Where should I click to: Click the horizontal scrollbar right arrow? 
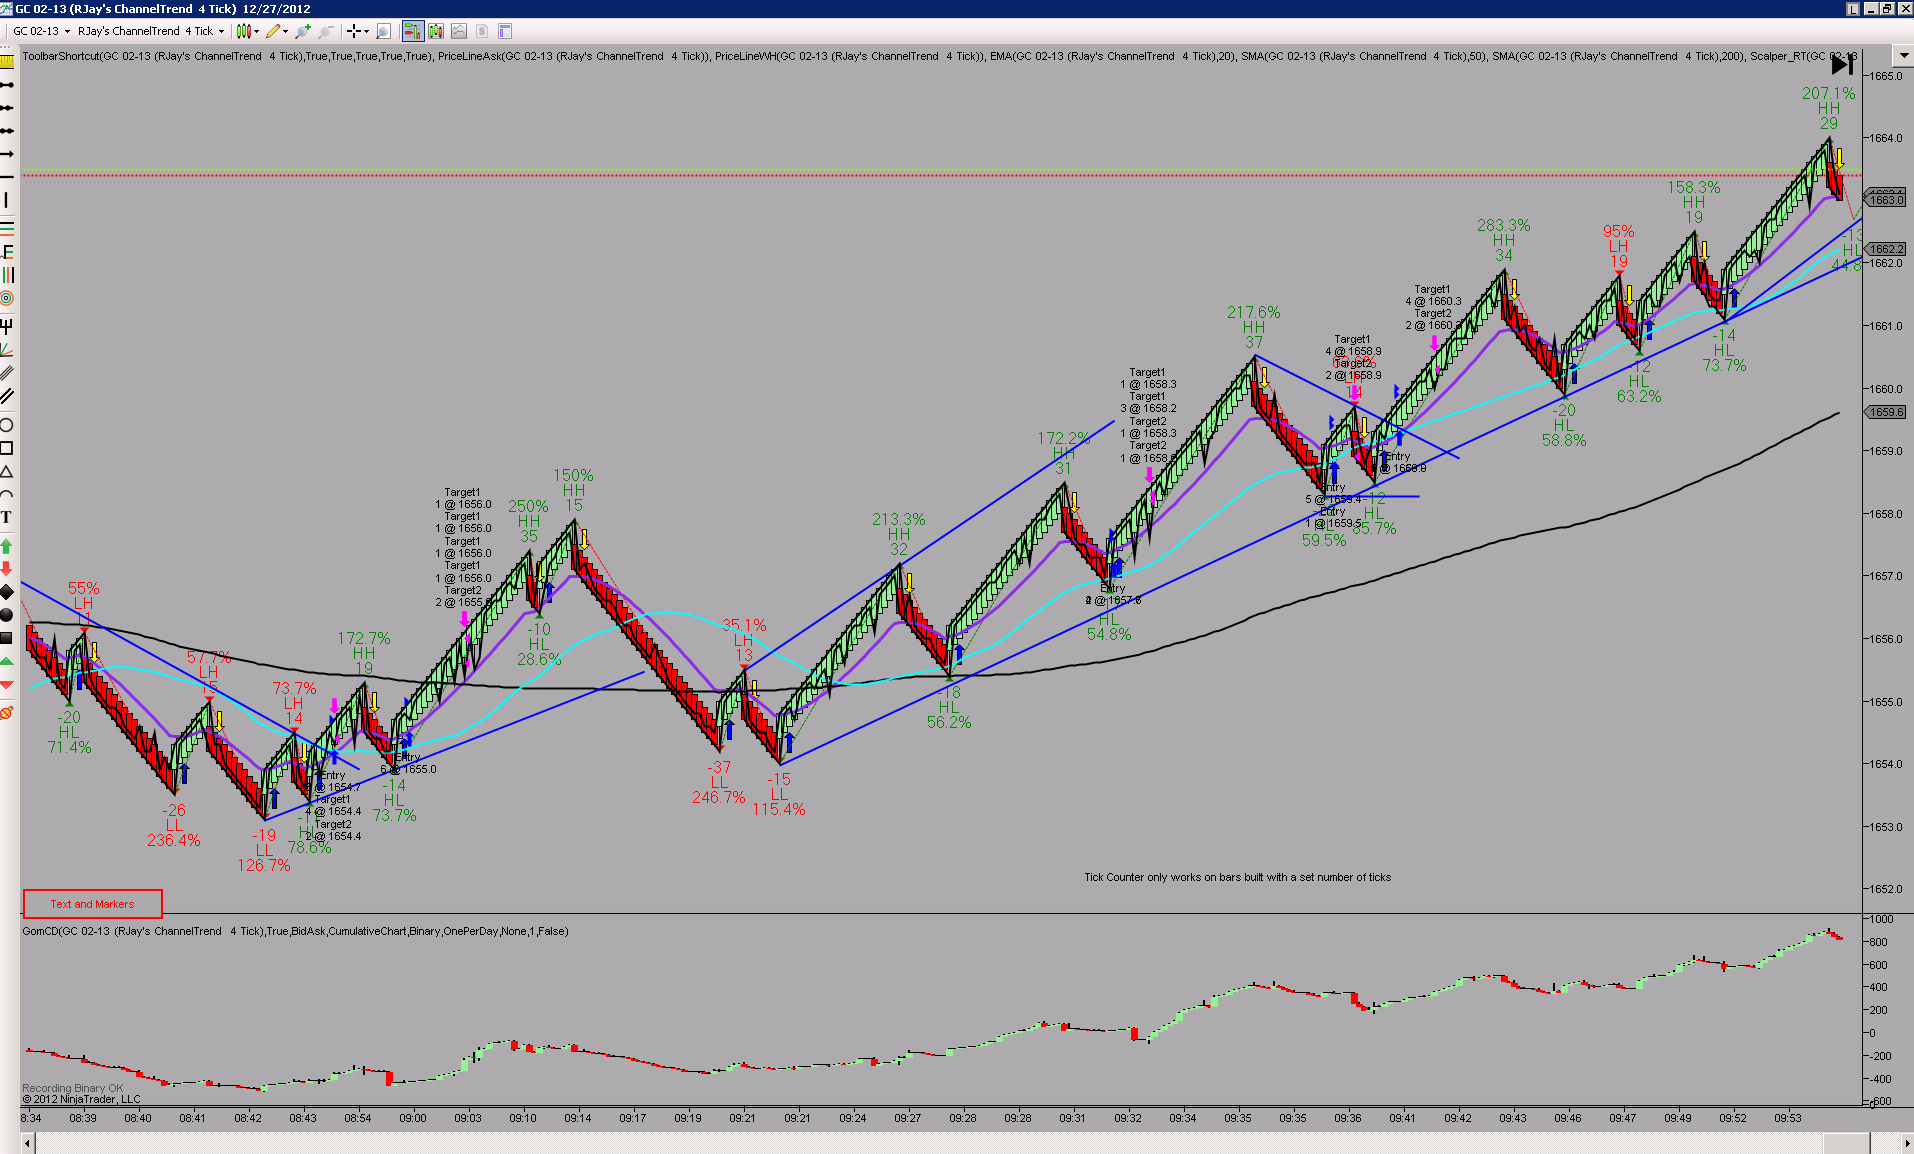tap(1906, 1142)
